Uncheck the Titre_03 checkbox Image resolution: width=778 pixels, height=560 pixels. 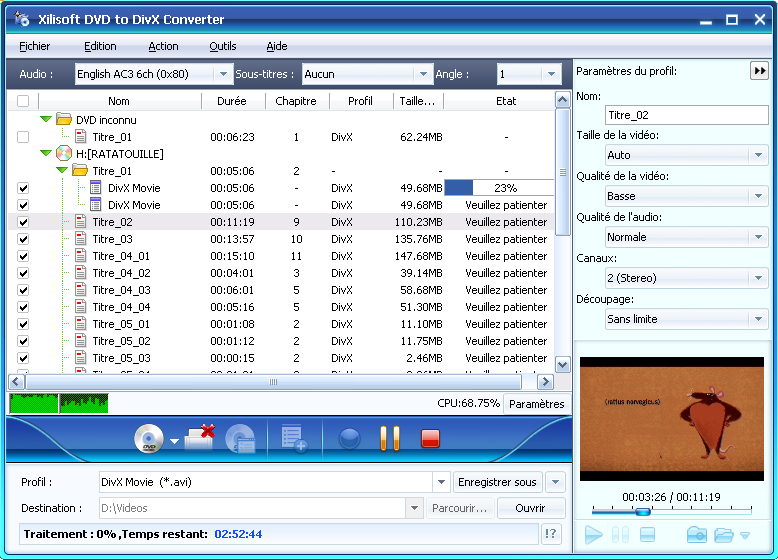(x=23, y=239)
